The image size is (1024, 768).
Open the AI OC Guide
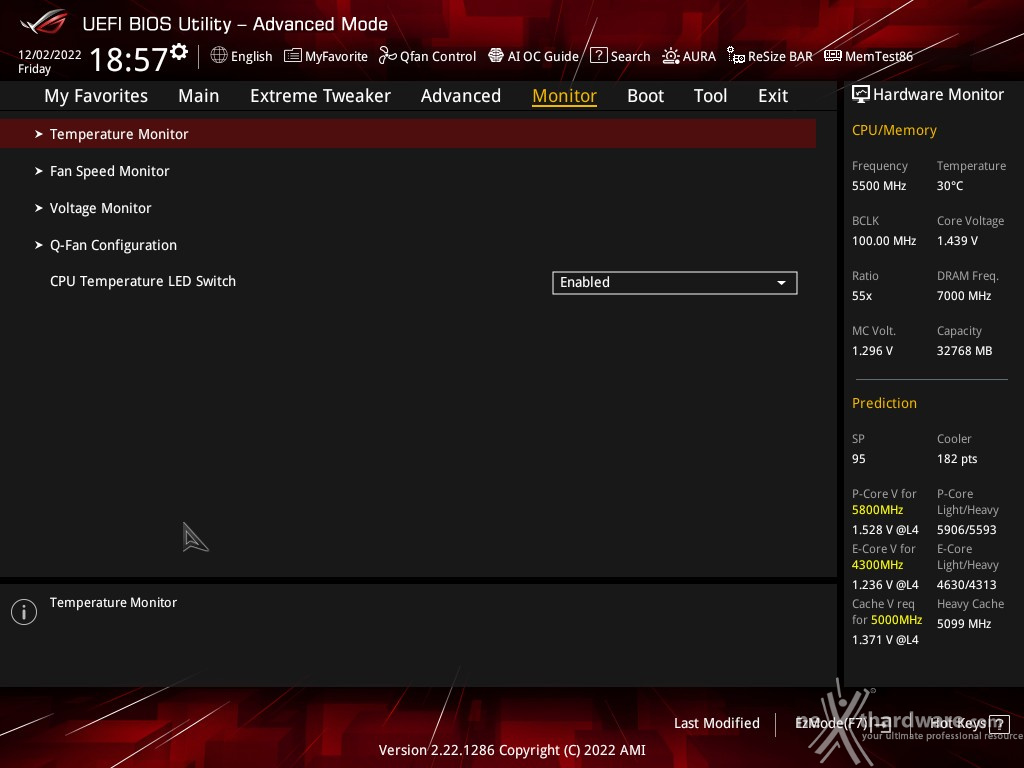(543, 56)
